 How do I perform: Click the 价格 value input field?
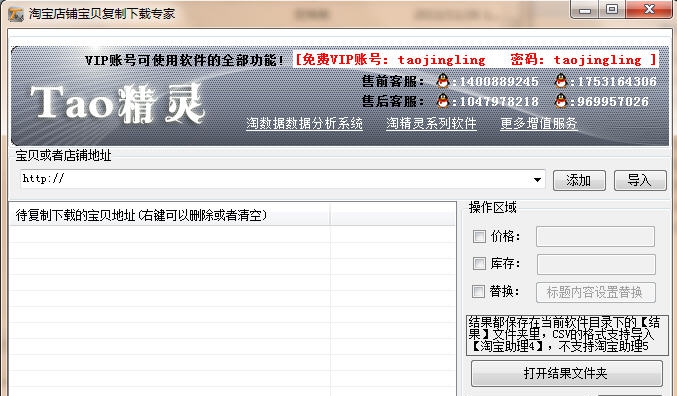coord(595,236)
